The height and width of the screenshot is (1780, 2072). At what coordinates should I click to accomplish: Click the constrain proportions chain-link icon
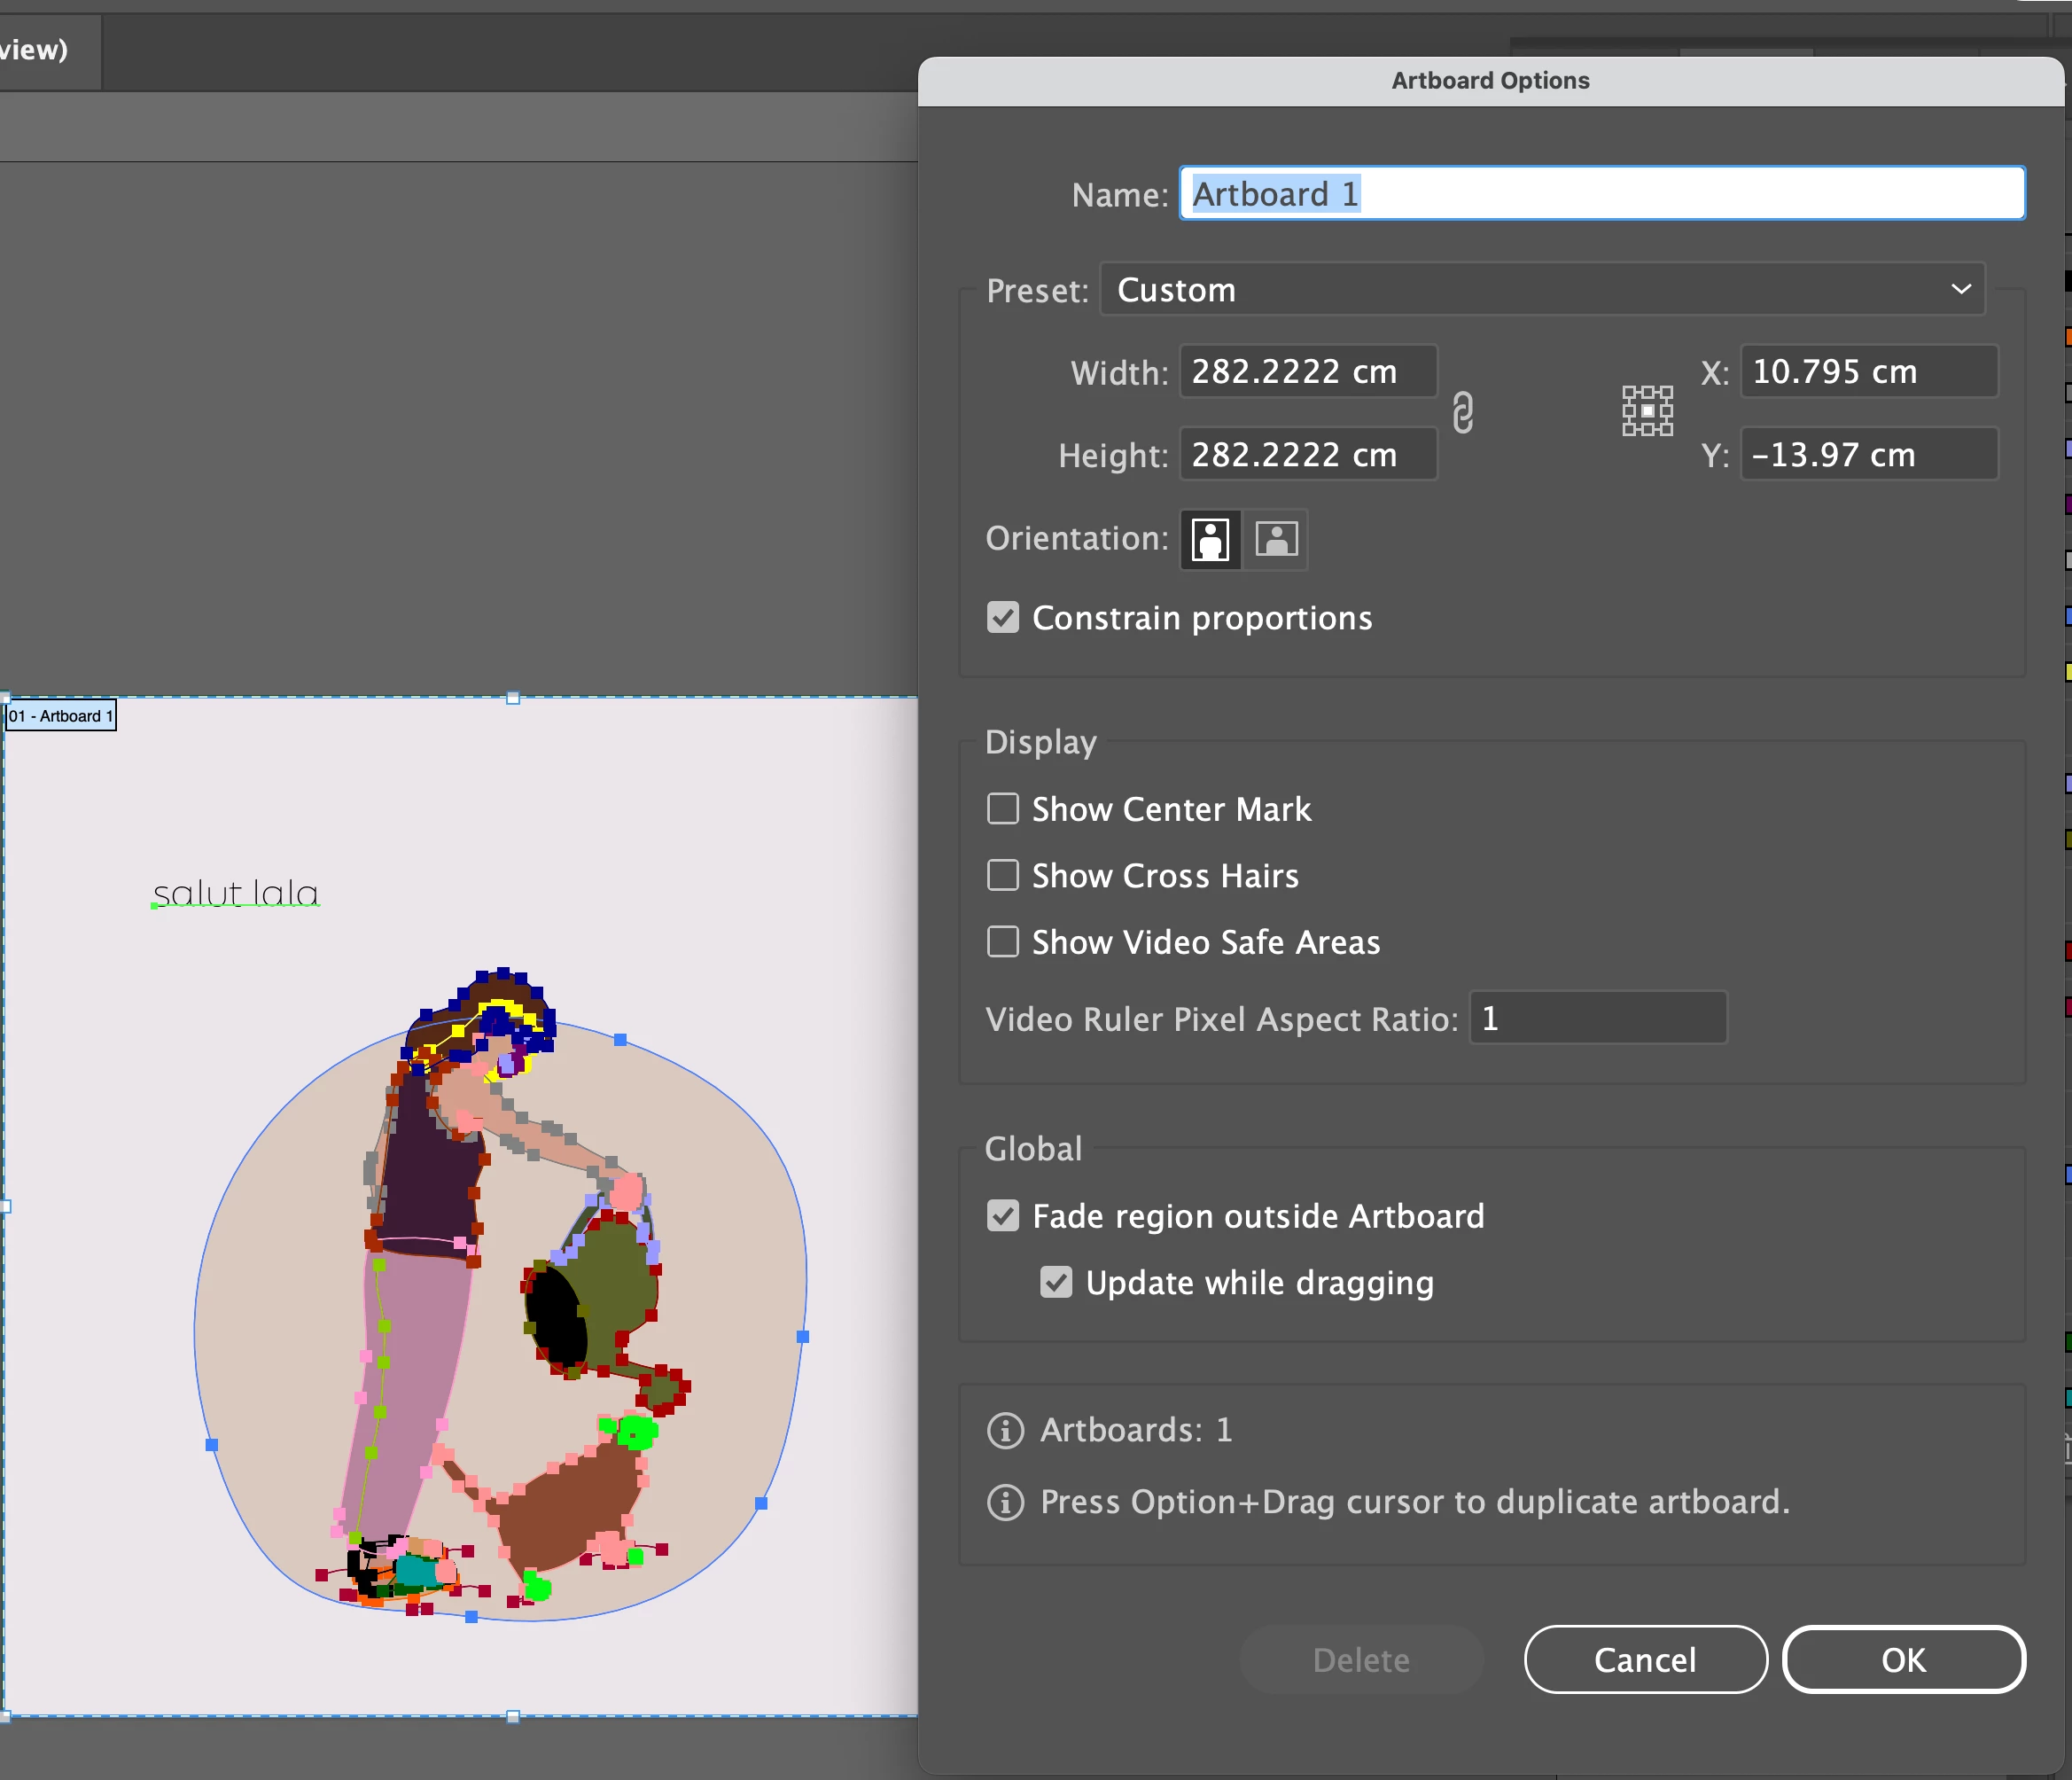click(1462, 412)
